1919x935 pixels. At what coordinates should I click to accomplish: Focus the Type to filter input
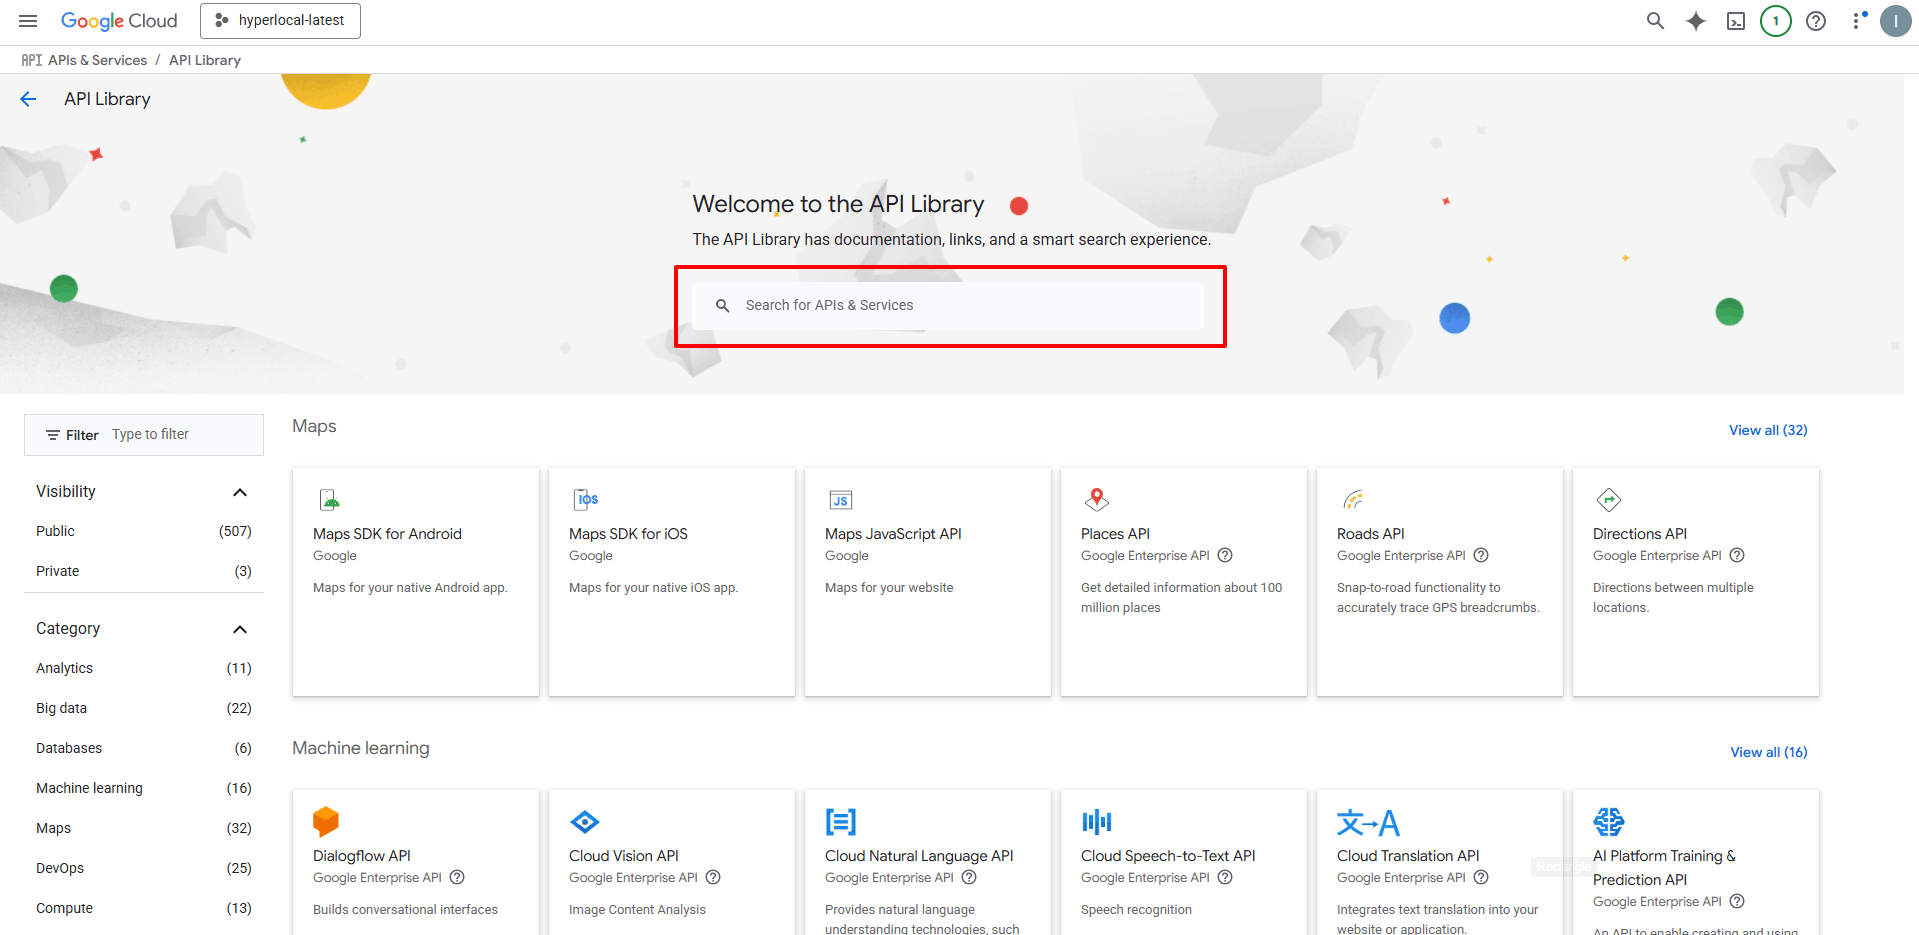click(x=185, y=434)
